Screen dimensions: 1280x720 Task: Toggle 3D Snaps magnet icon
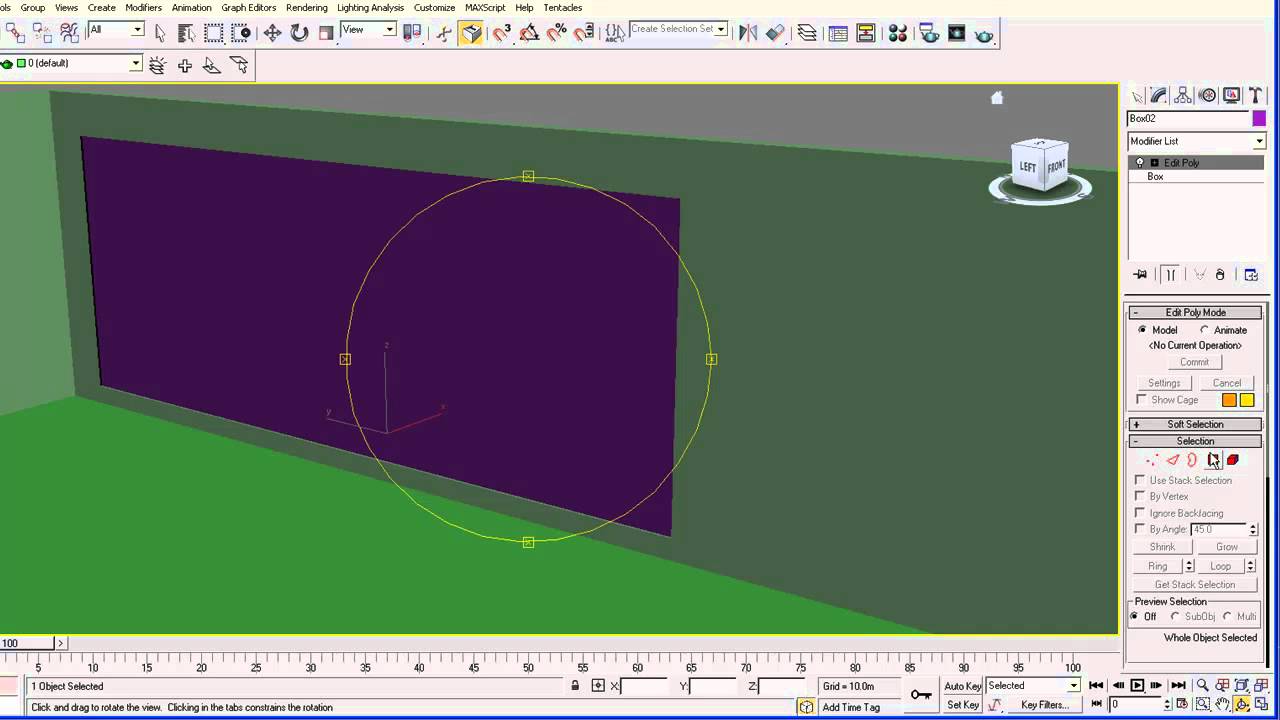(502, 33)
